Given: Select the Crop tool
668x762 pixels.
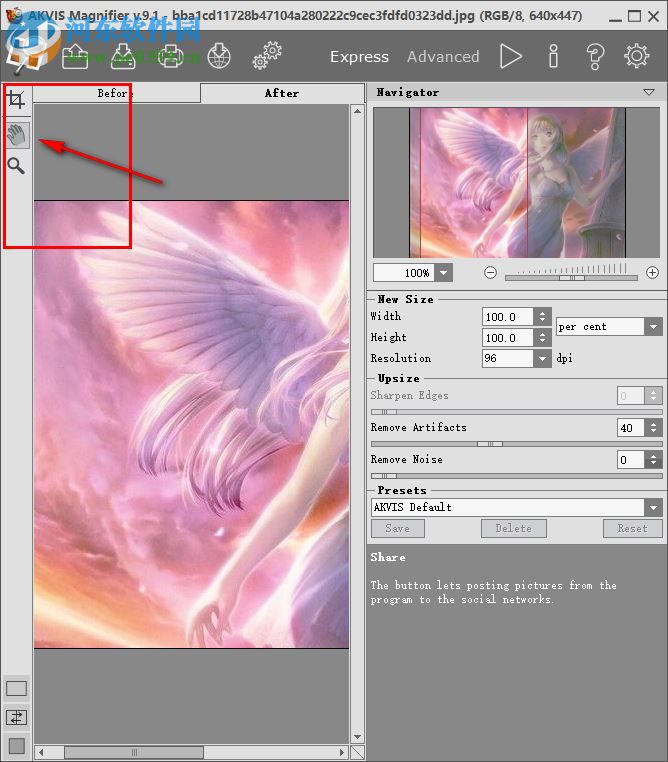Looking at the screenshot, I should 16,100.
